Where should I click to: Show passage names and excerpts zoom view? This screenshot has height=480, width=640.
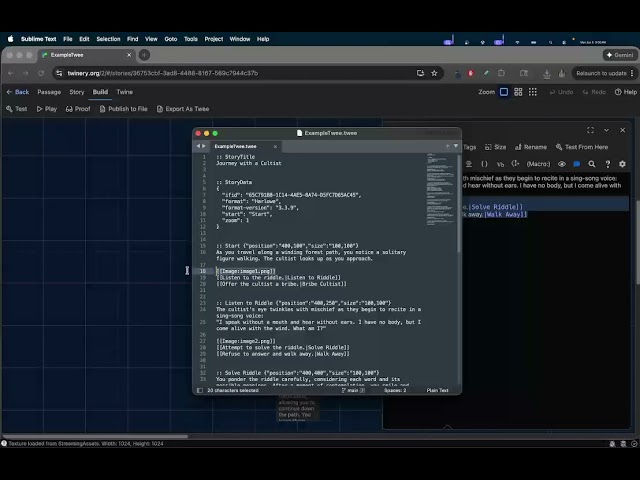coord(504,92)
